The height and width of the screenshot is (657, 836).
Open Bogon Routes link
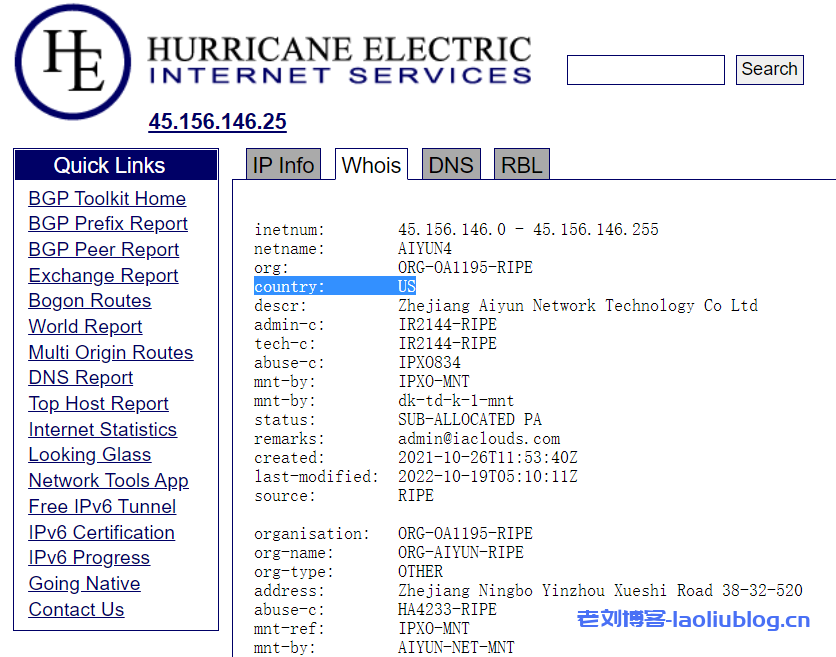90,301
